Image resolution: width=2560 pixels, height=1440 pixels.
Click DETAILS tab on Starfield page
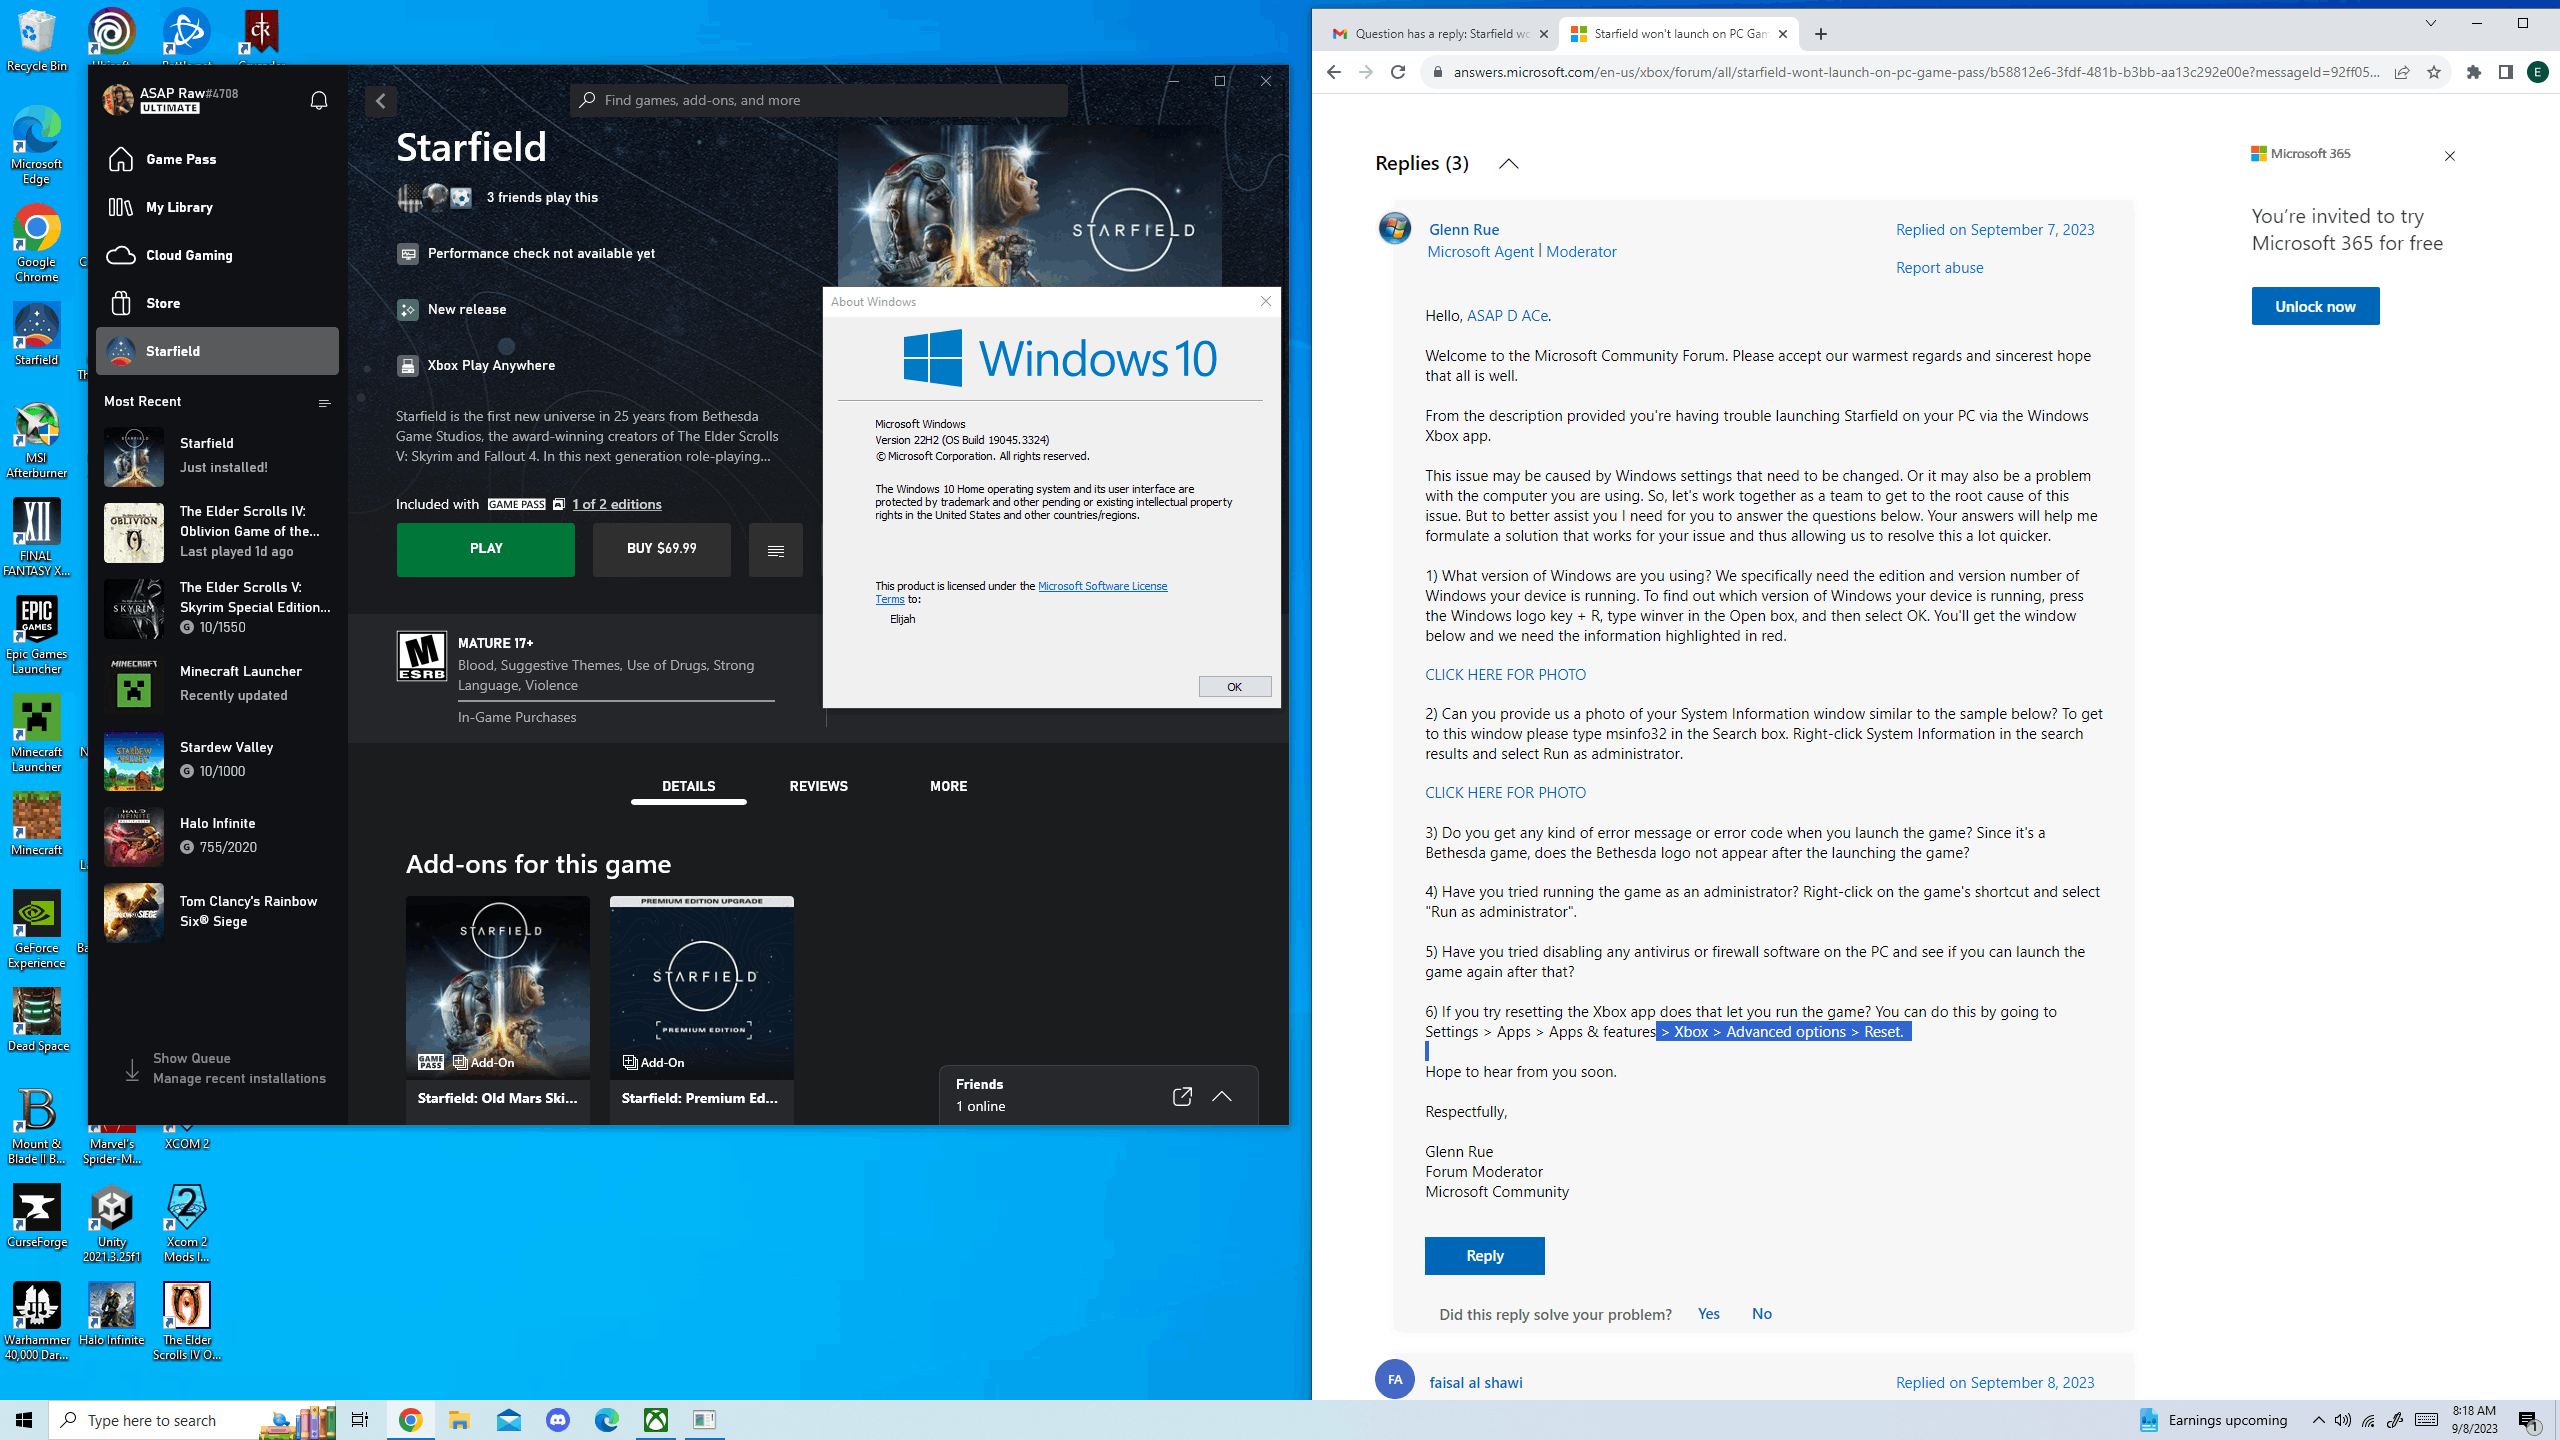[x=687, y=786]
